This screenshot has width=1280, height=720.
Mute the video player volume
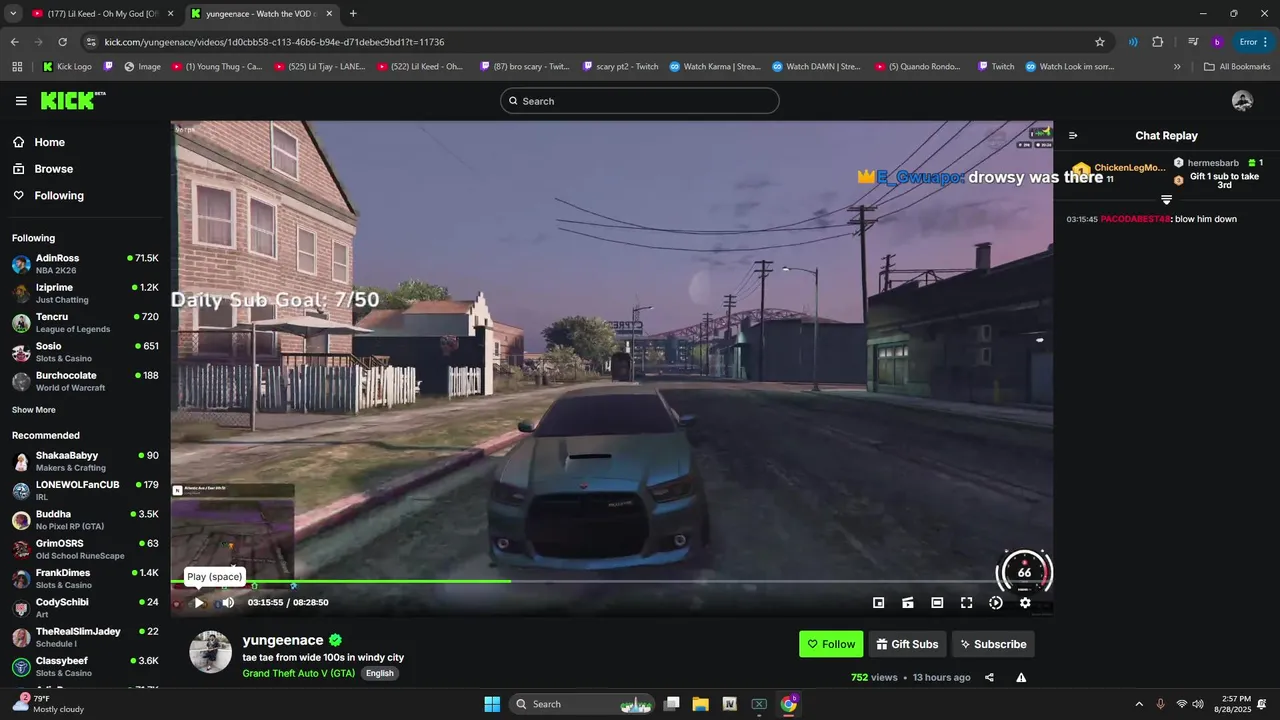(228, 602)
